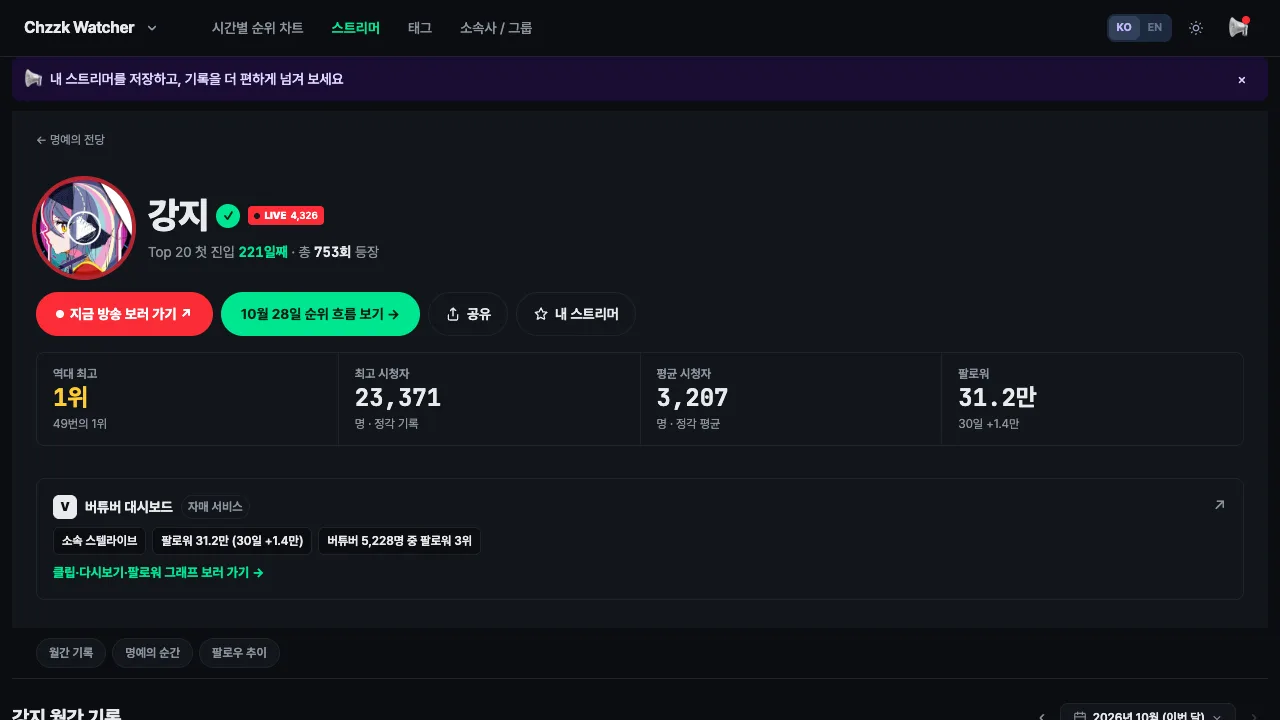Dismiss the purple banner with X
This screenshot has height=720, width=1280.
pyautogui.click(x=1242, y=80)
